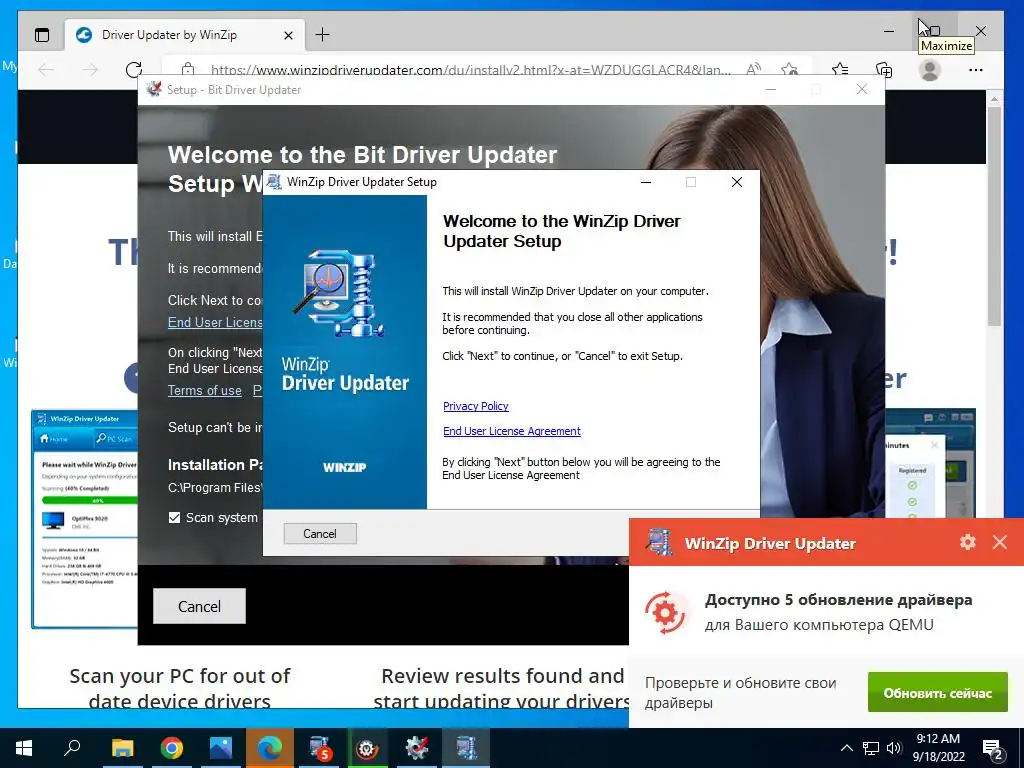Open WinZip Driver Updater setup taskbar icon
This screenshot has height=768, width=1024.
click(466, 748)
